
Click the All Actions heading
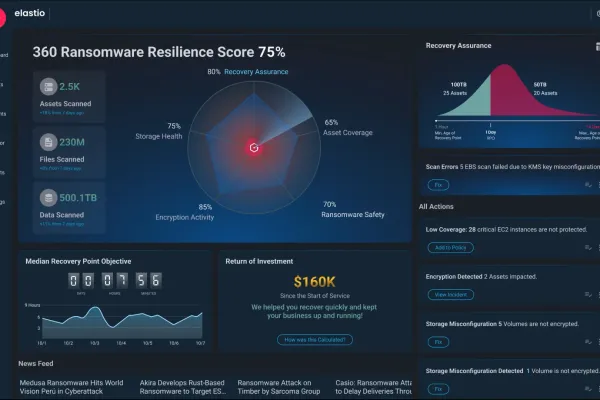436,207
